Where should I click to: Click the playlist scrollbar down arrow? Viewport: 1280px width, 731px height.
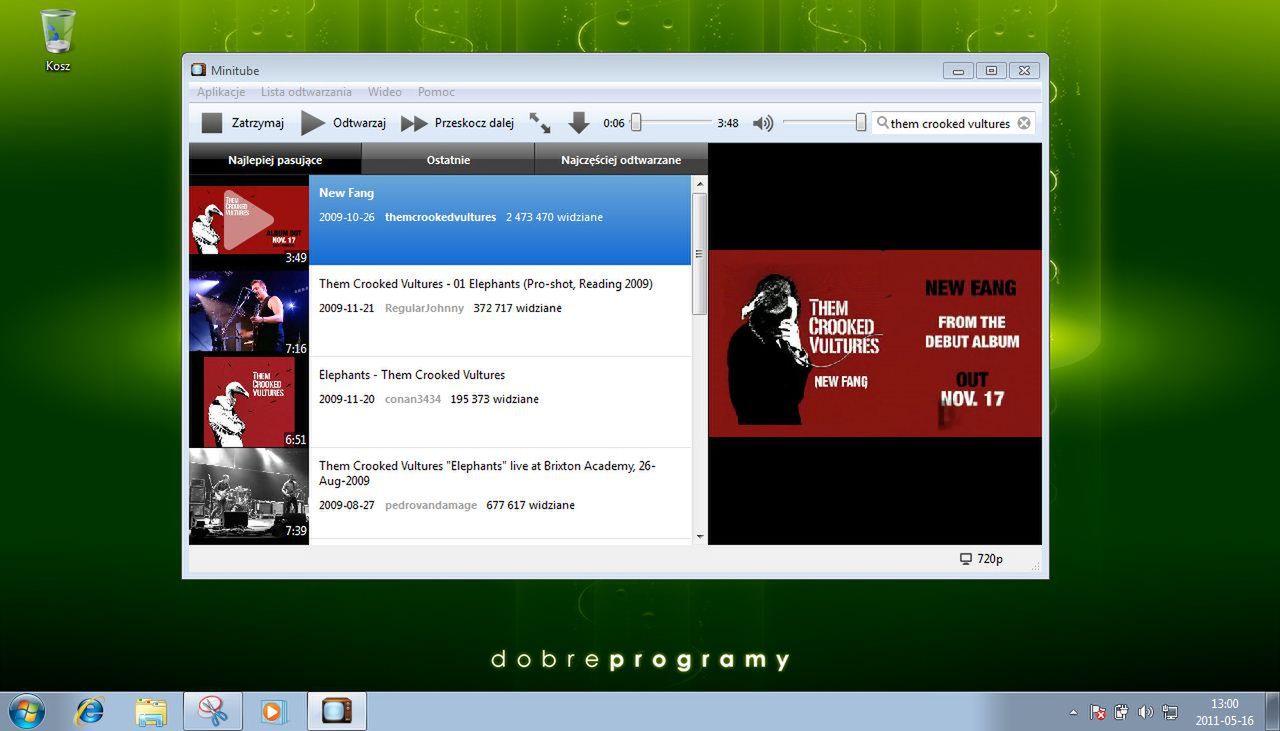pyautogui.click(x=700, y=537)
